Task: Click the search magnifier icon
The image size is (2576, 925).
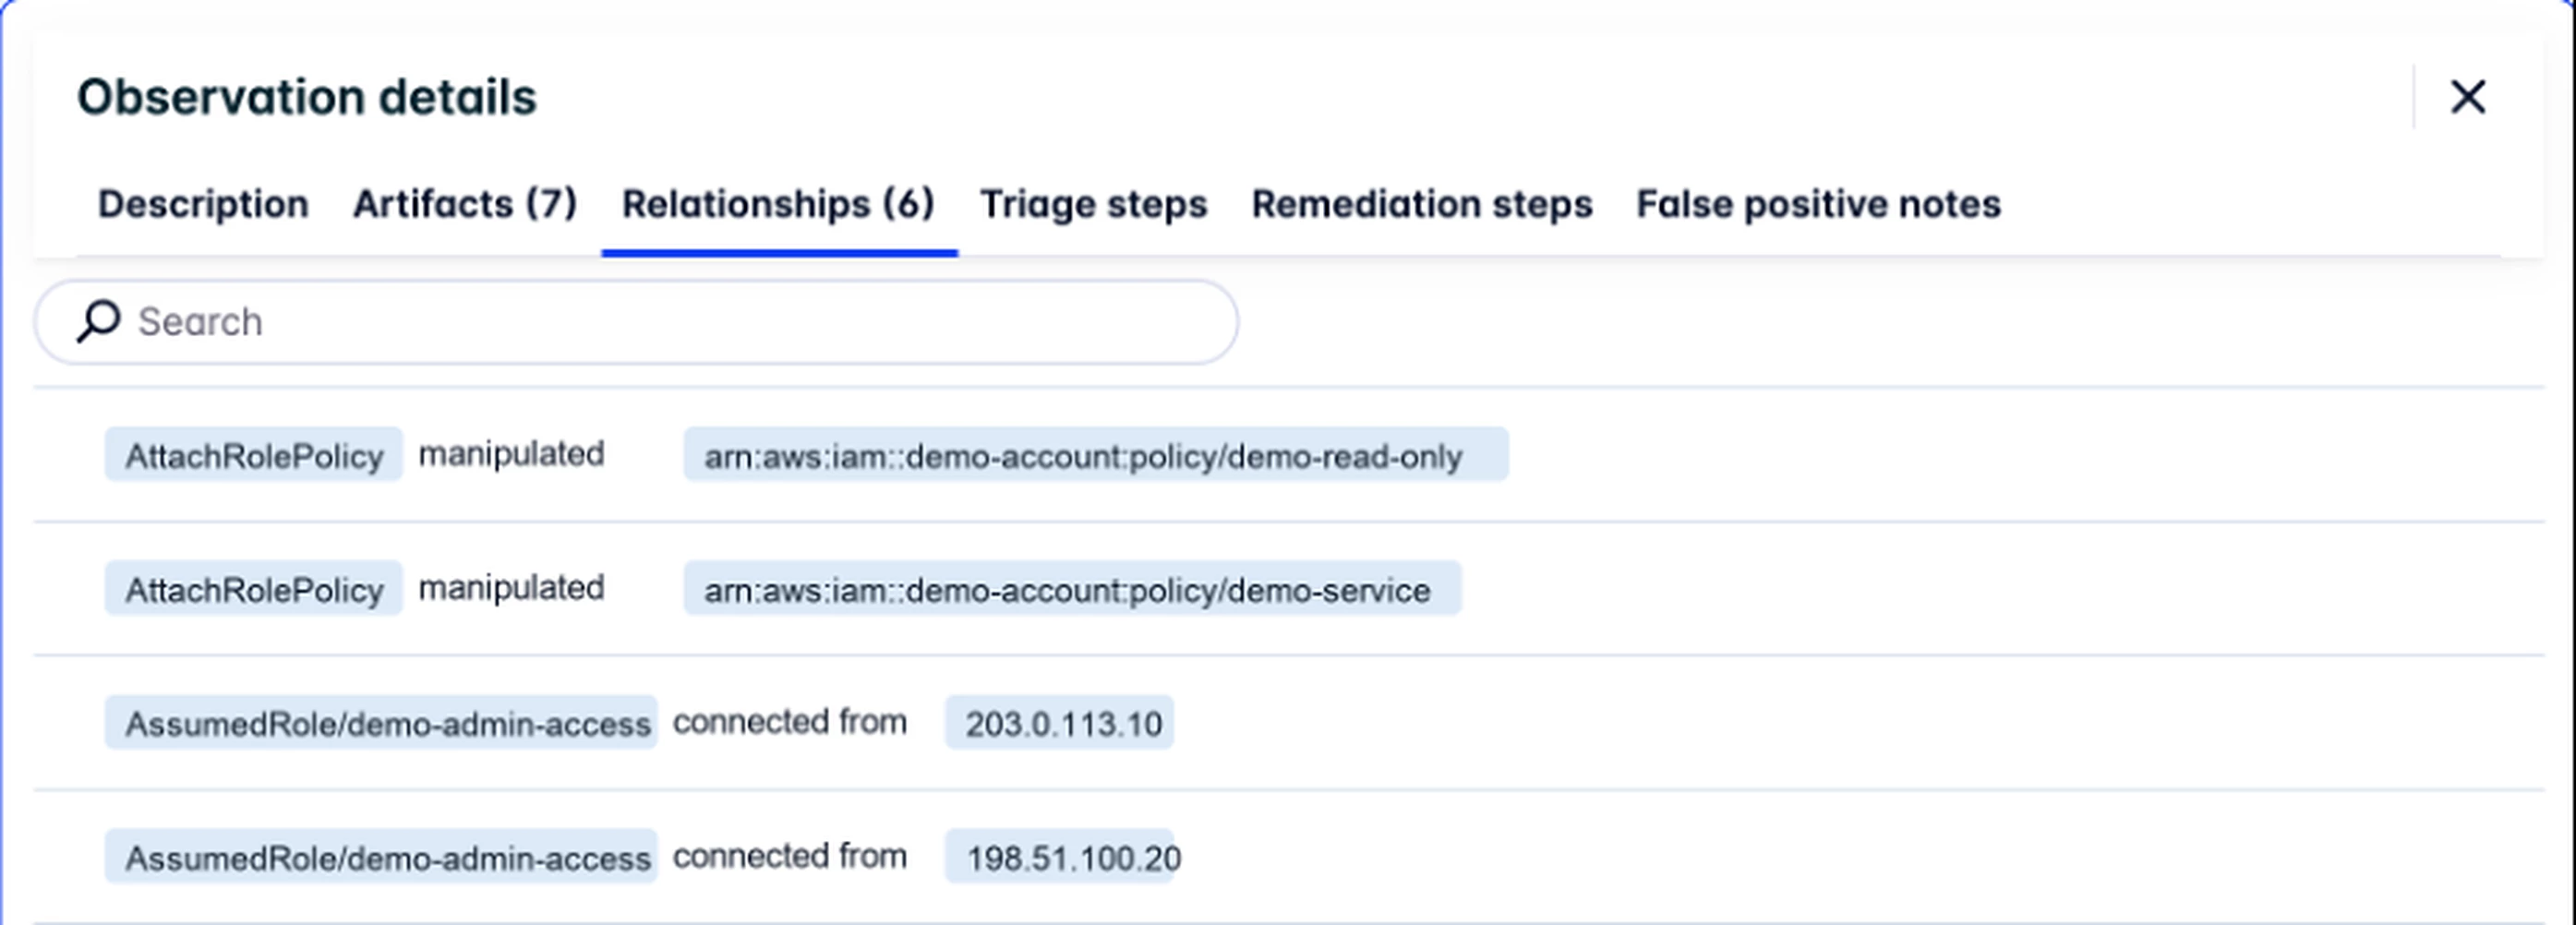Action: point(98,322)
